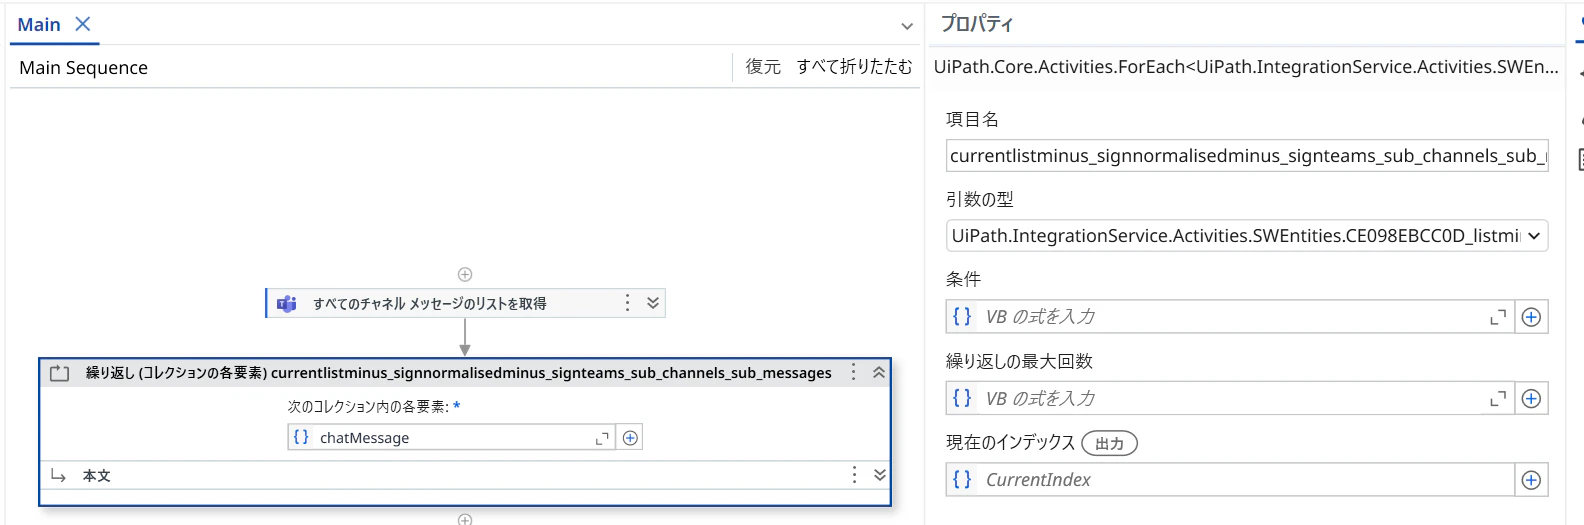Click the For Each loop icon
The height and width of the screenshot is (525, 1584).
coord(60,373)
